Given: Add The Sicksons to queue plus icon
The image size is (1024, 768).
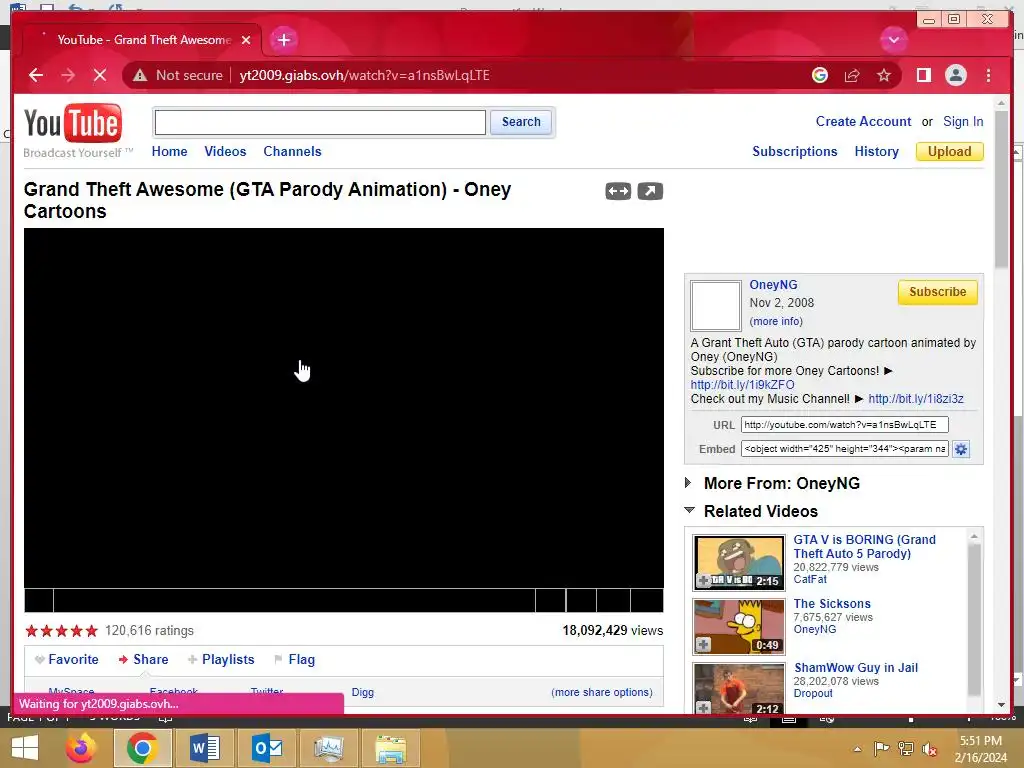Looking at the screenshot, I should click(703, 645).
